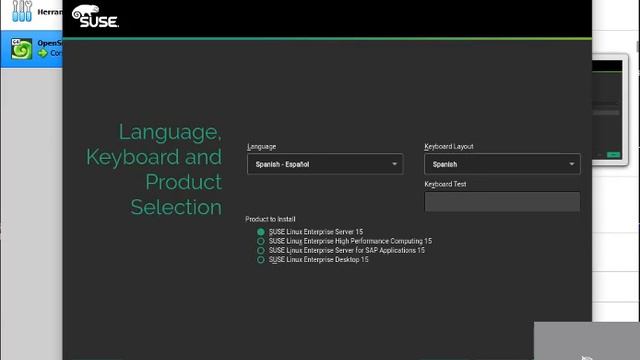640x360 pixels.
Task: Click the Language label text
Action: [262, 147]
